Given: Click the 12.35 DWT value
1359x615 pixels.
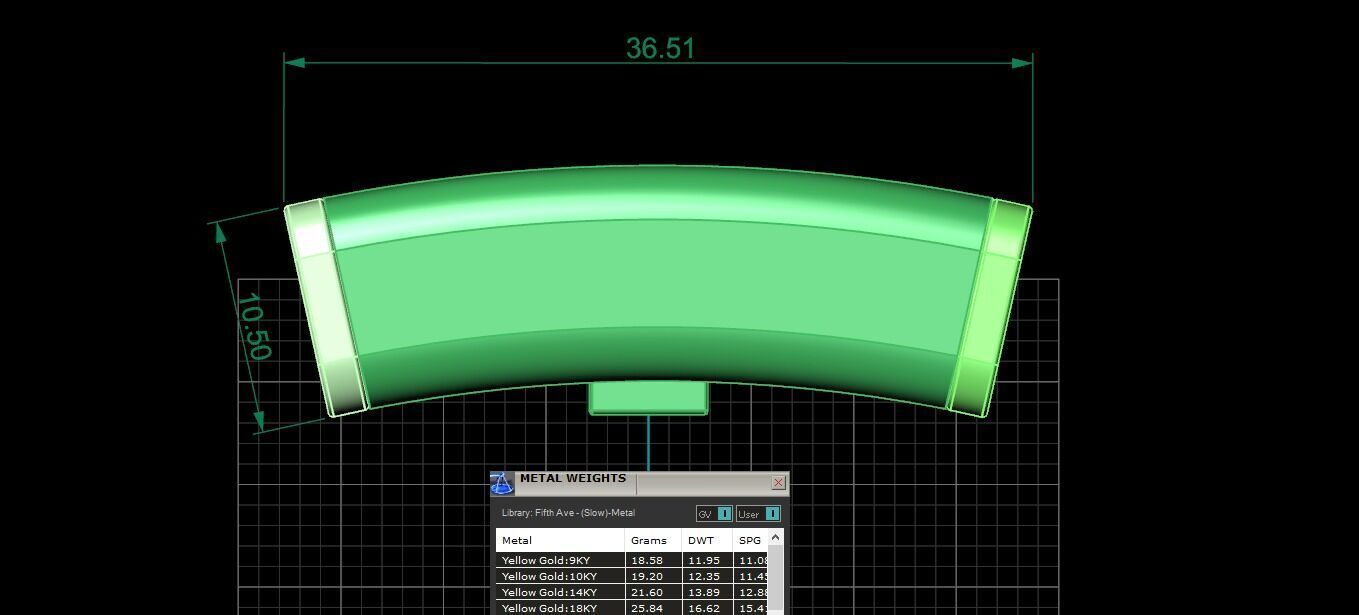Looking at the screenshot, I should click(704, 577).
